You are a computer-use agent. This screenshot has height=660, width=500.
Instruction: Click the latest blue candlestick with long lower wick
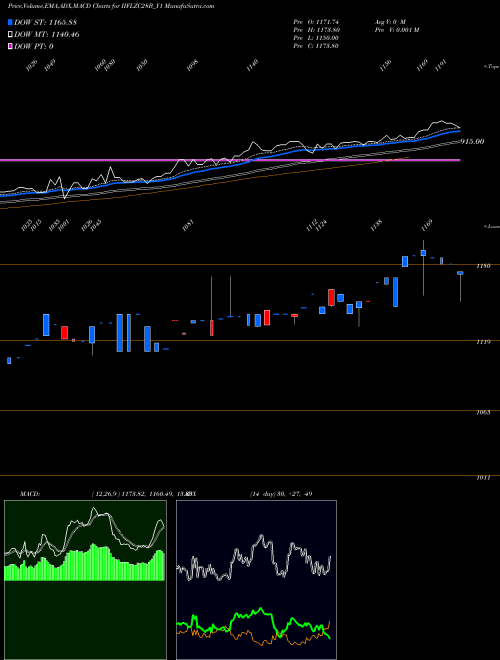point(460,274)
